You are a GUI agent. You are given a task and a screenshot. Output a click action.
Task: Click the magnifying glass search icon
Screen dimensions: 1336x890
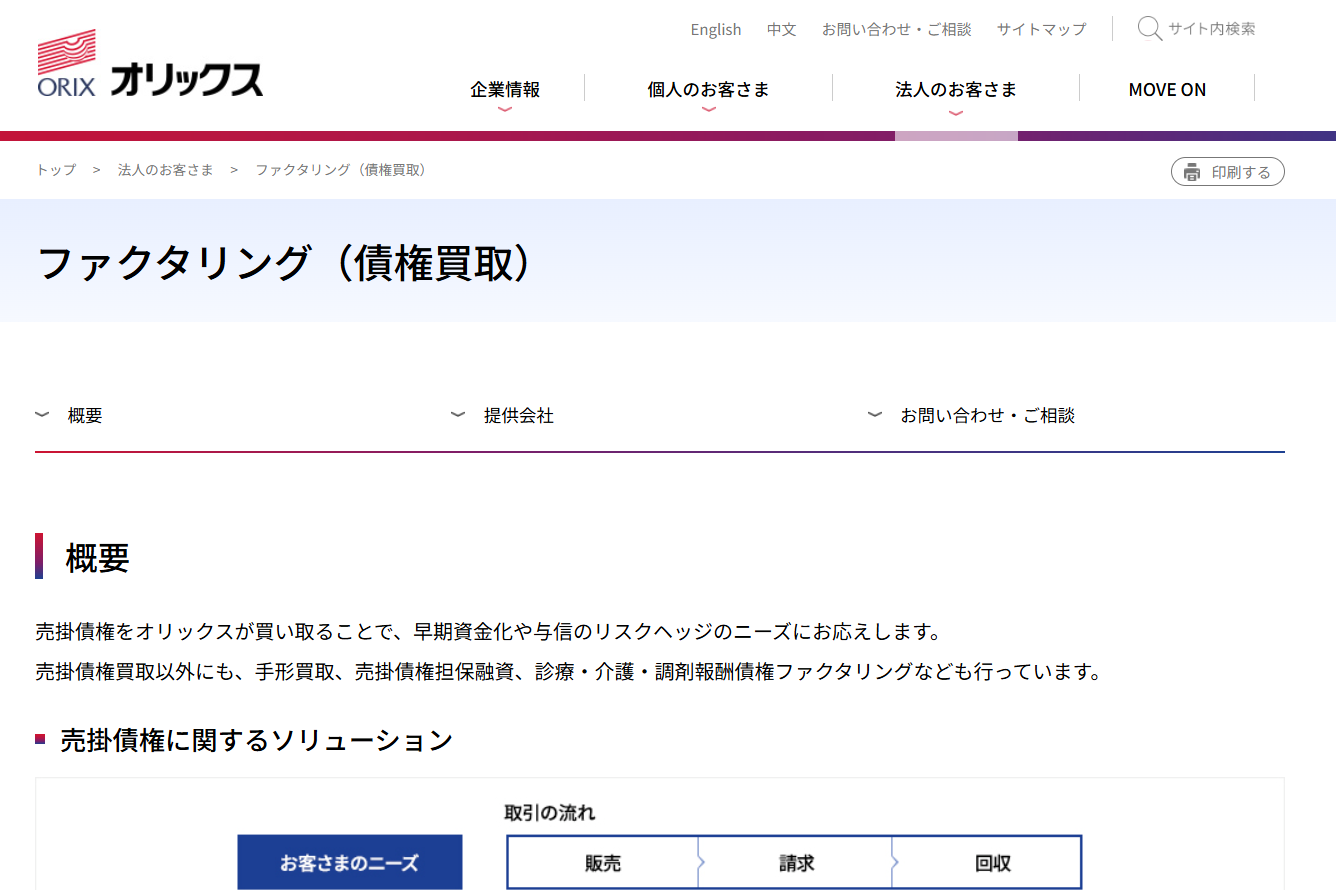coord(1149,29)
